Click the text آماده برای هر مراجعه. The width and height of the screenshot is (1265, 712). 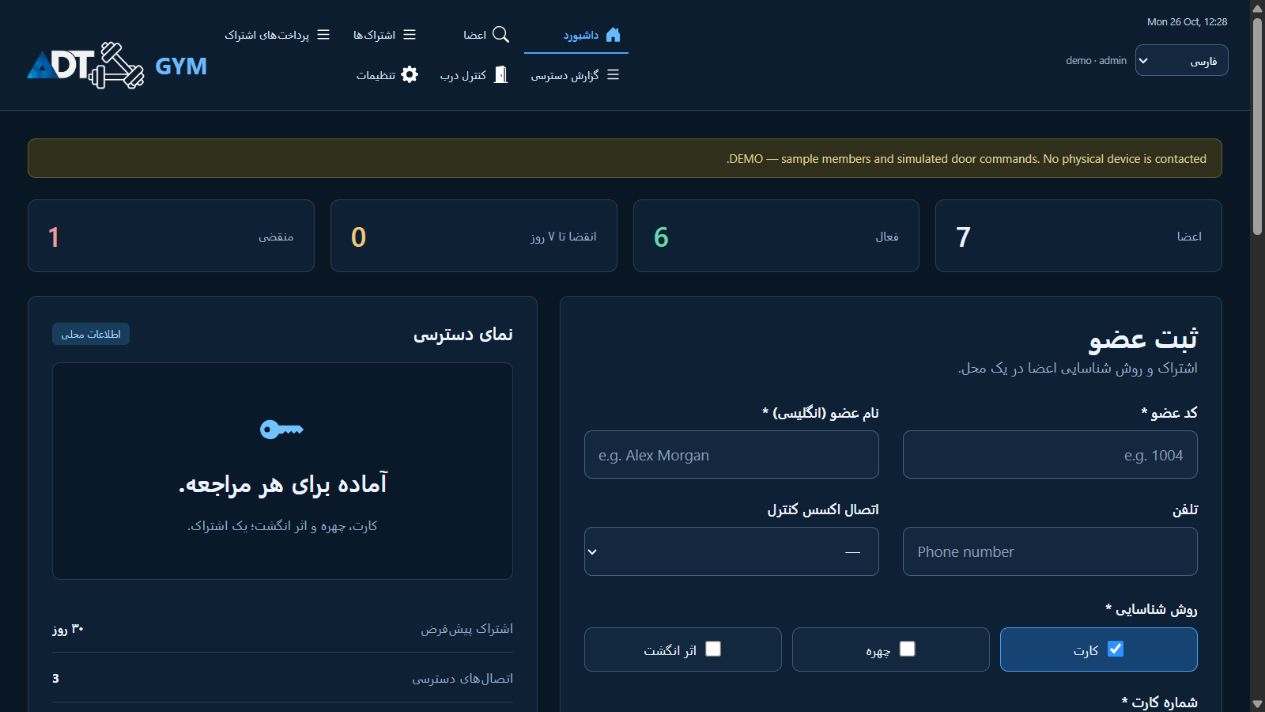(x=283, y=485)
